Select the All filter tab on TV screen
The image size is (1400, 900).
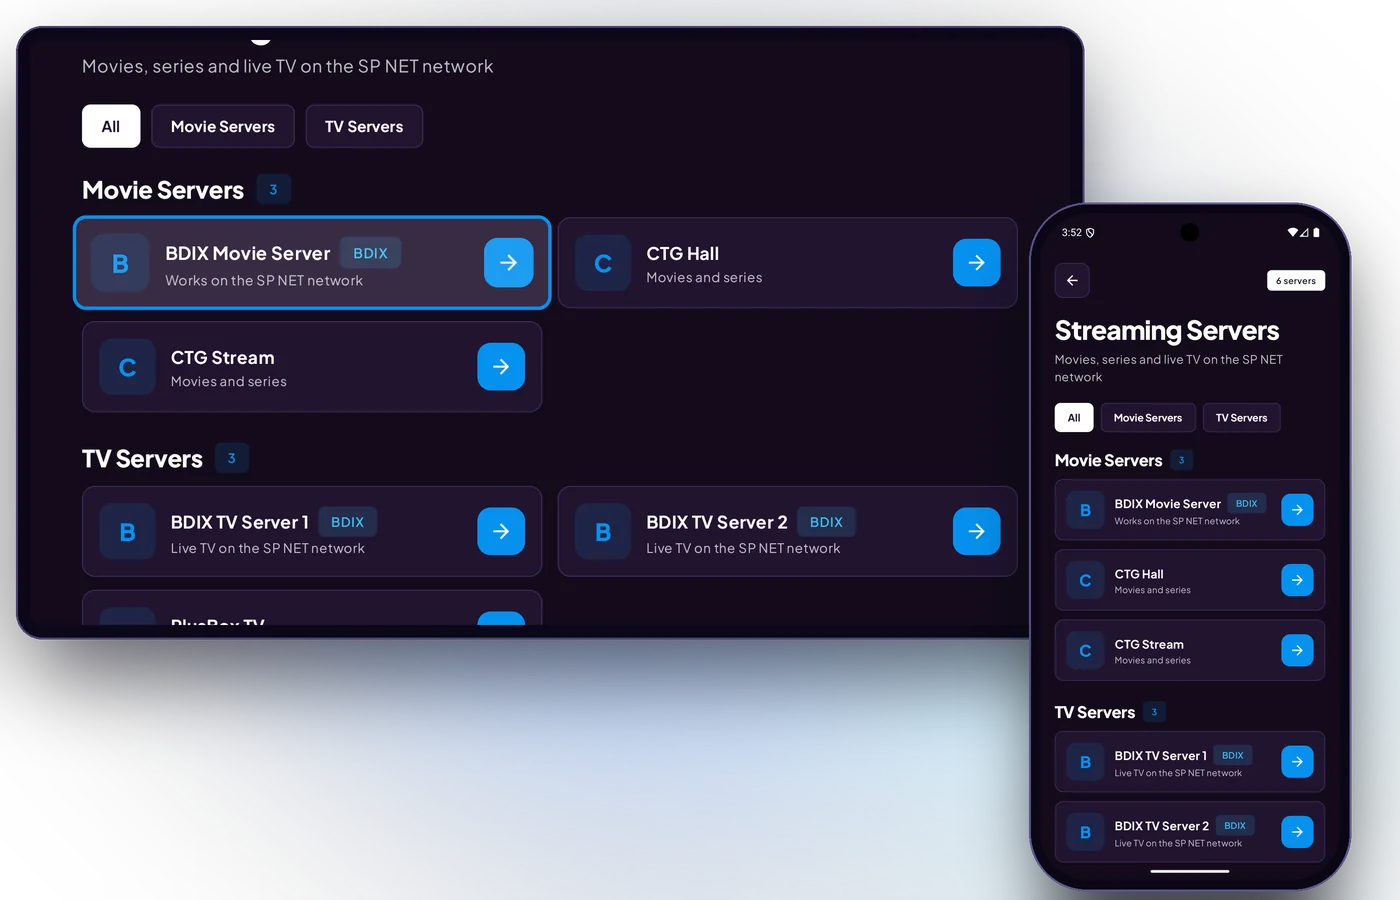click(x=111, y=126)
